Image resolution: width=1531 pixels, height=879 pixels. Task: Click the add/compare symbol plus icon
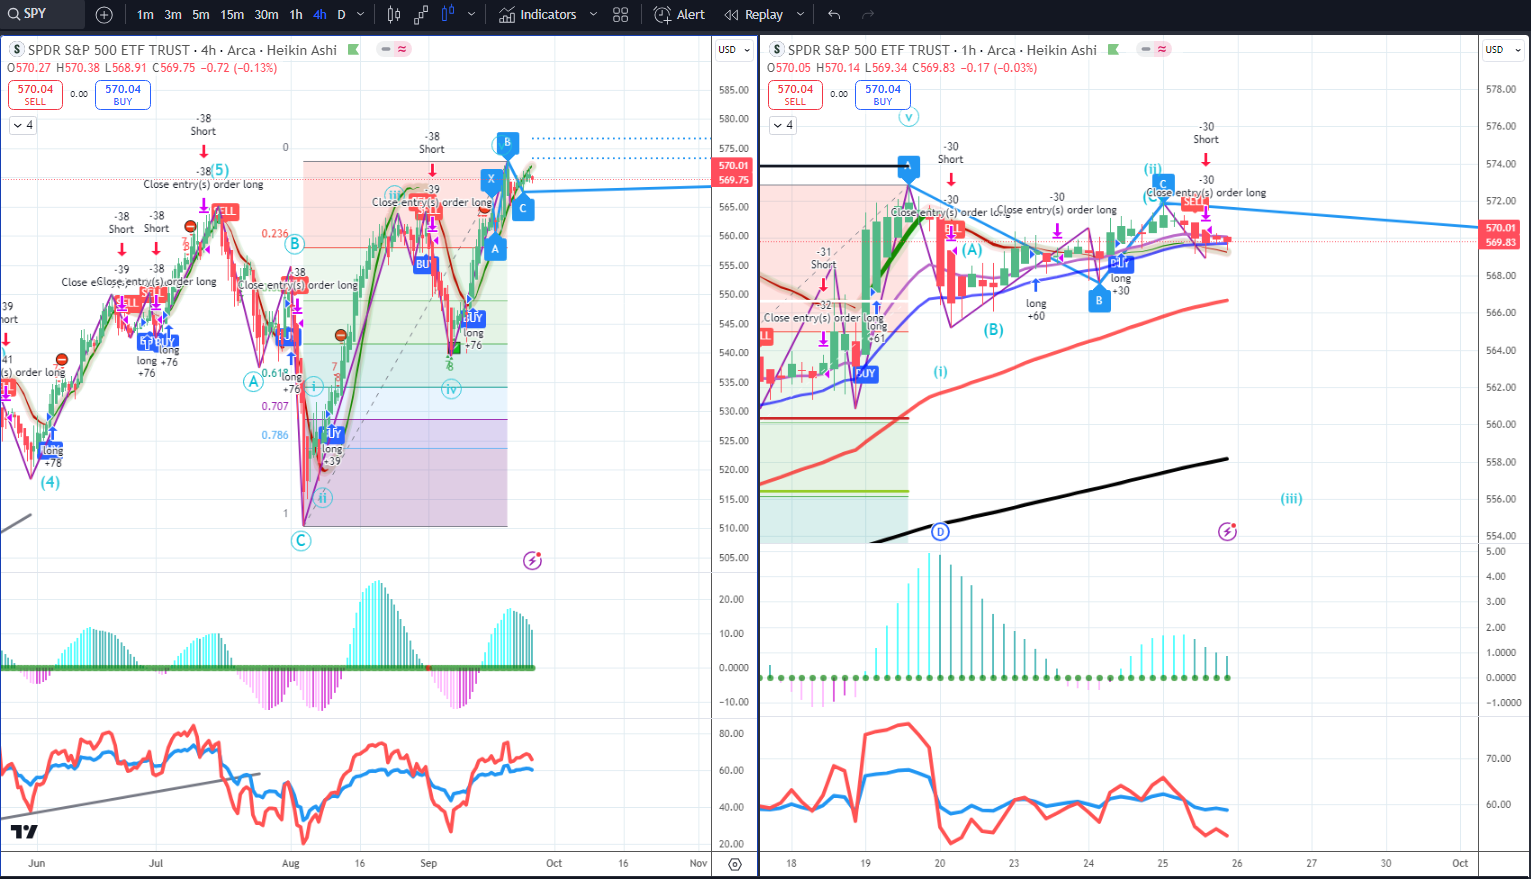104,15
